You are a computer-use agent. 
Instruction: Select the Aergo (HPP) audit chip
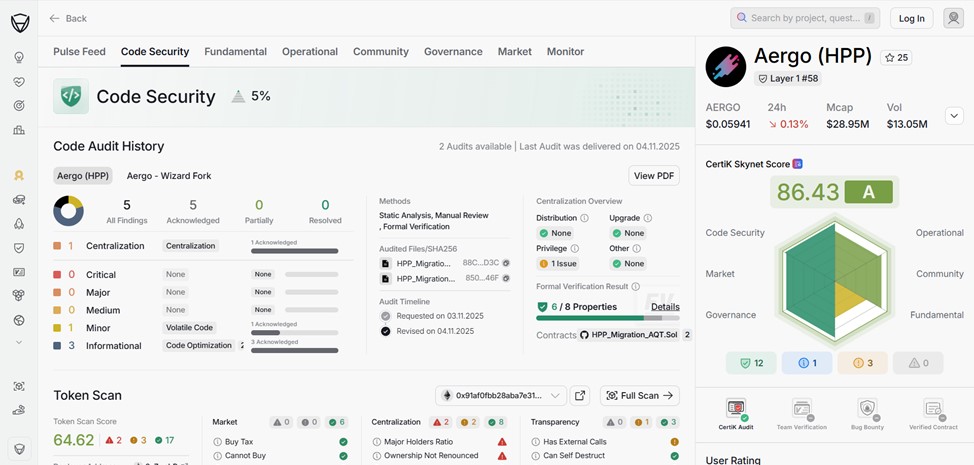pos(83,176)
